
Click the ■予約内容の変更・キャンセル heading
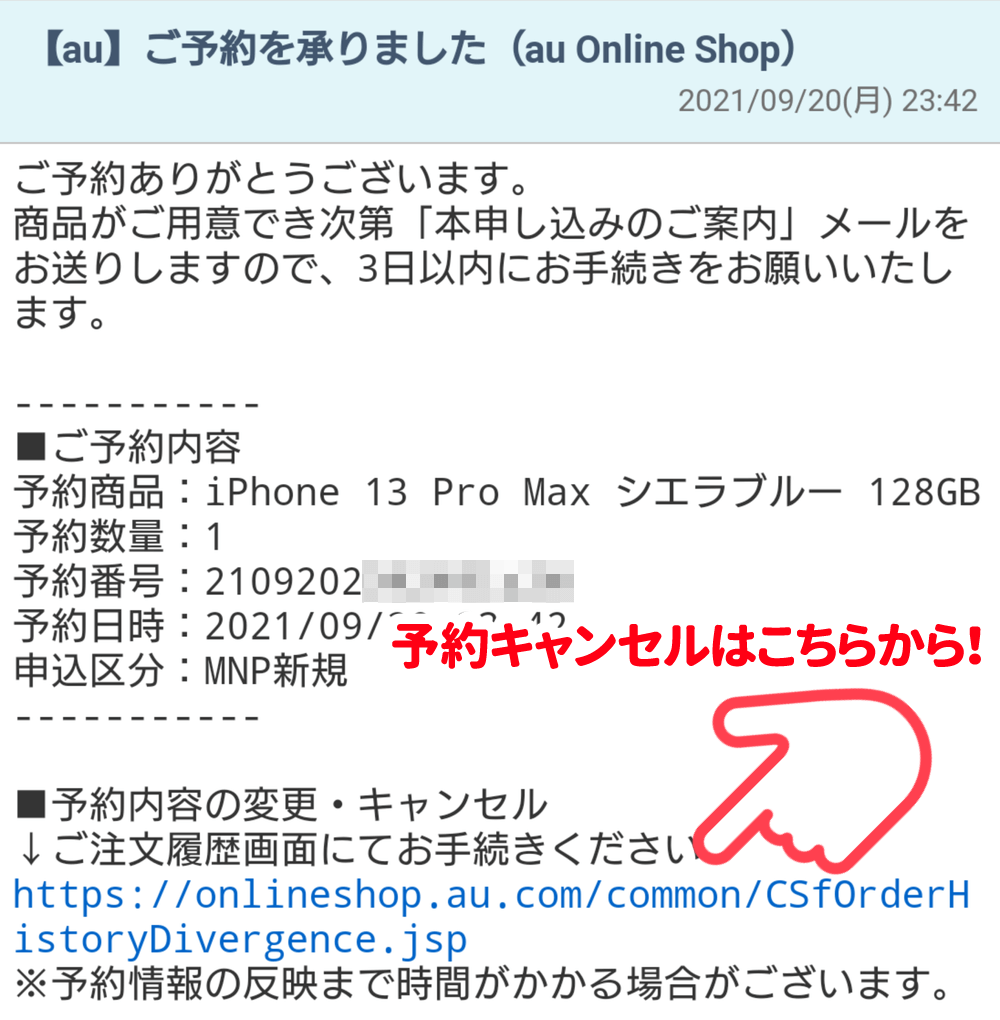(282, 805)
